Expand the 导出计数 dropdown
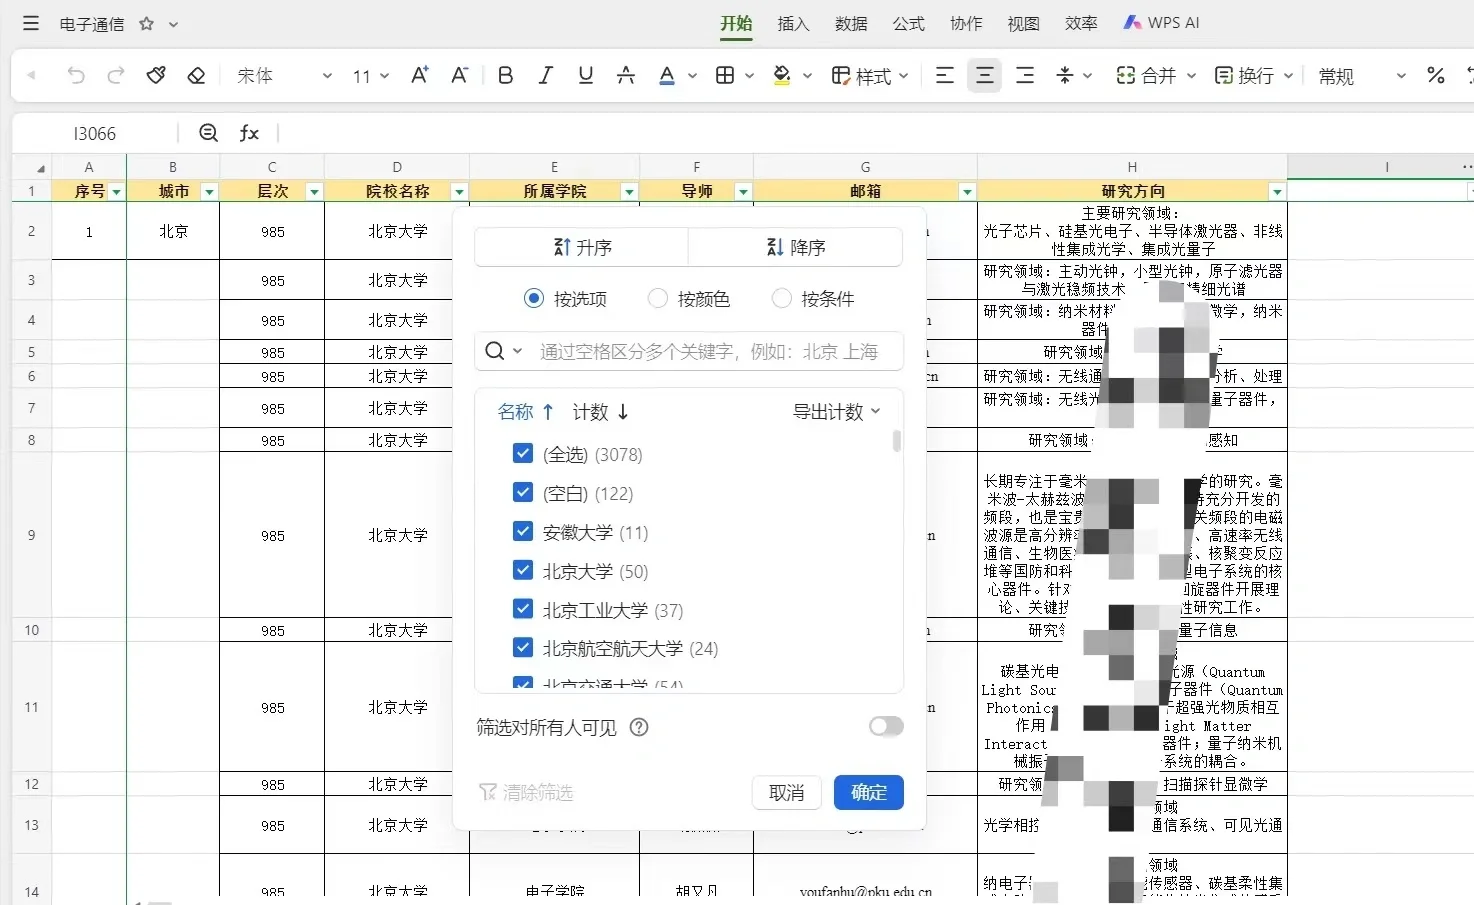This screenshot has height=905, width=1474. click(837, 412)
